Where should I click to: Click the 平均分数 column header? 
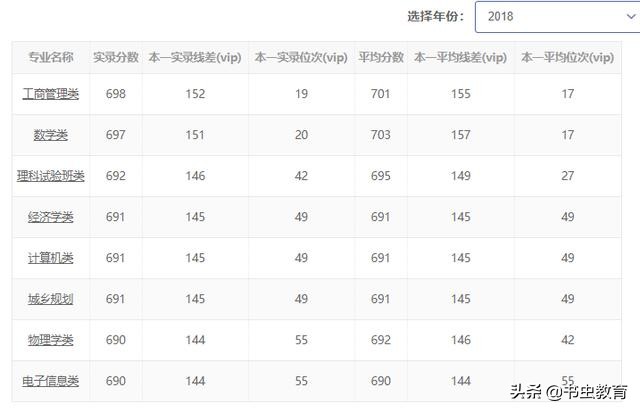[x=381, y=57]
